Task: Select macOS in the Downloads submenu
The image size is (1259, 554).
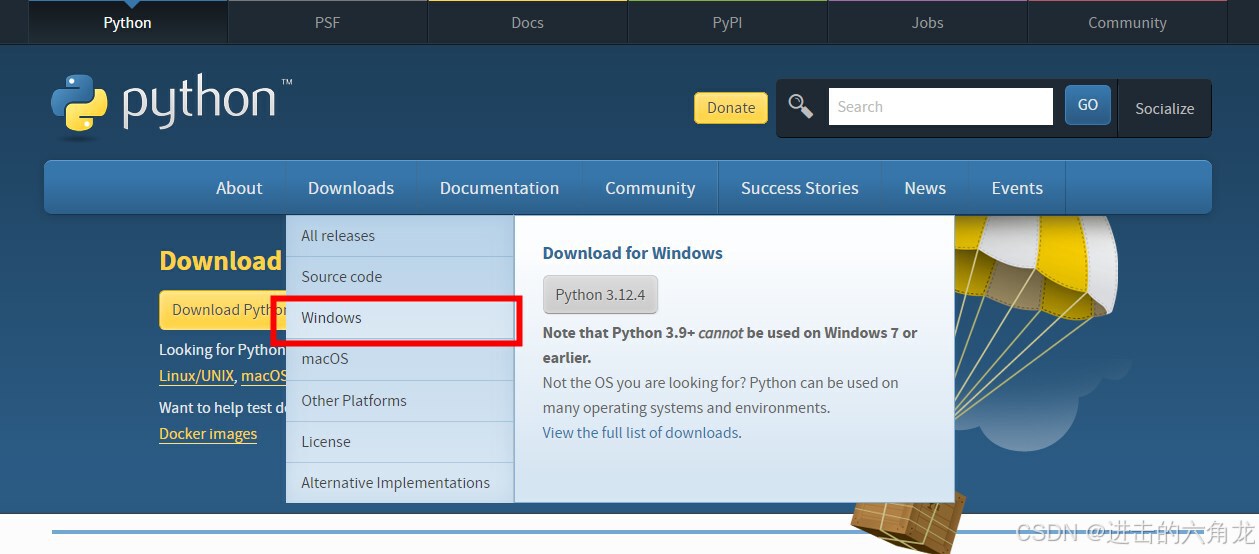Action: [x=400, y=359]
